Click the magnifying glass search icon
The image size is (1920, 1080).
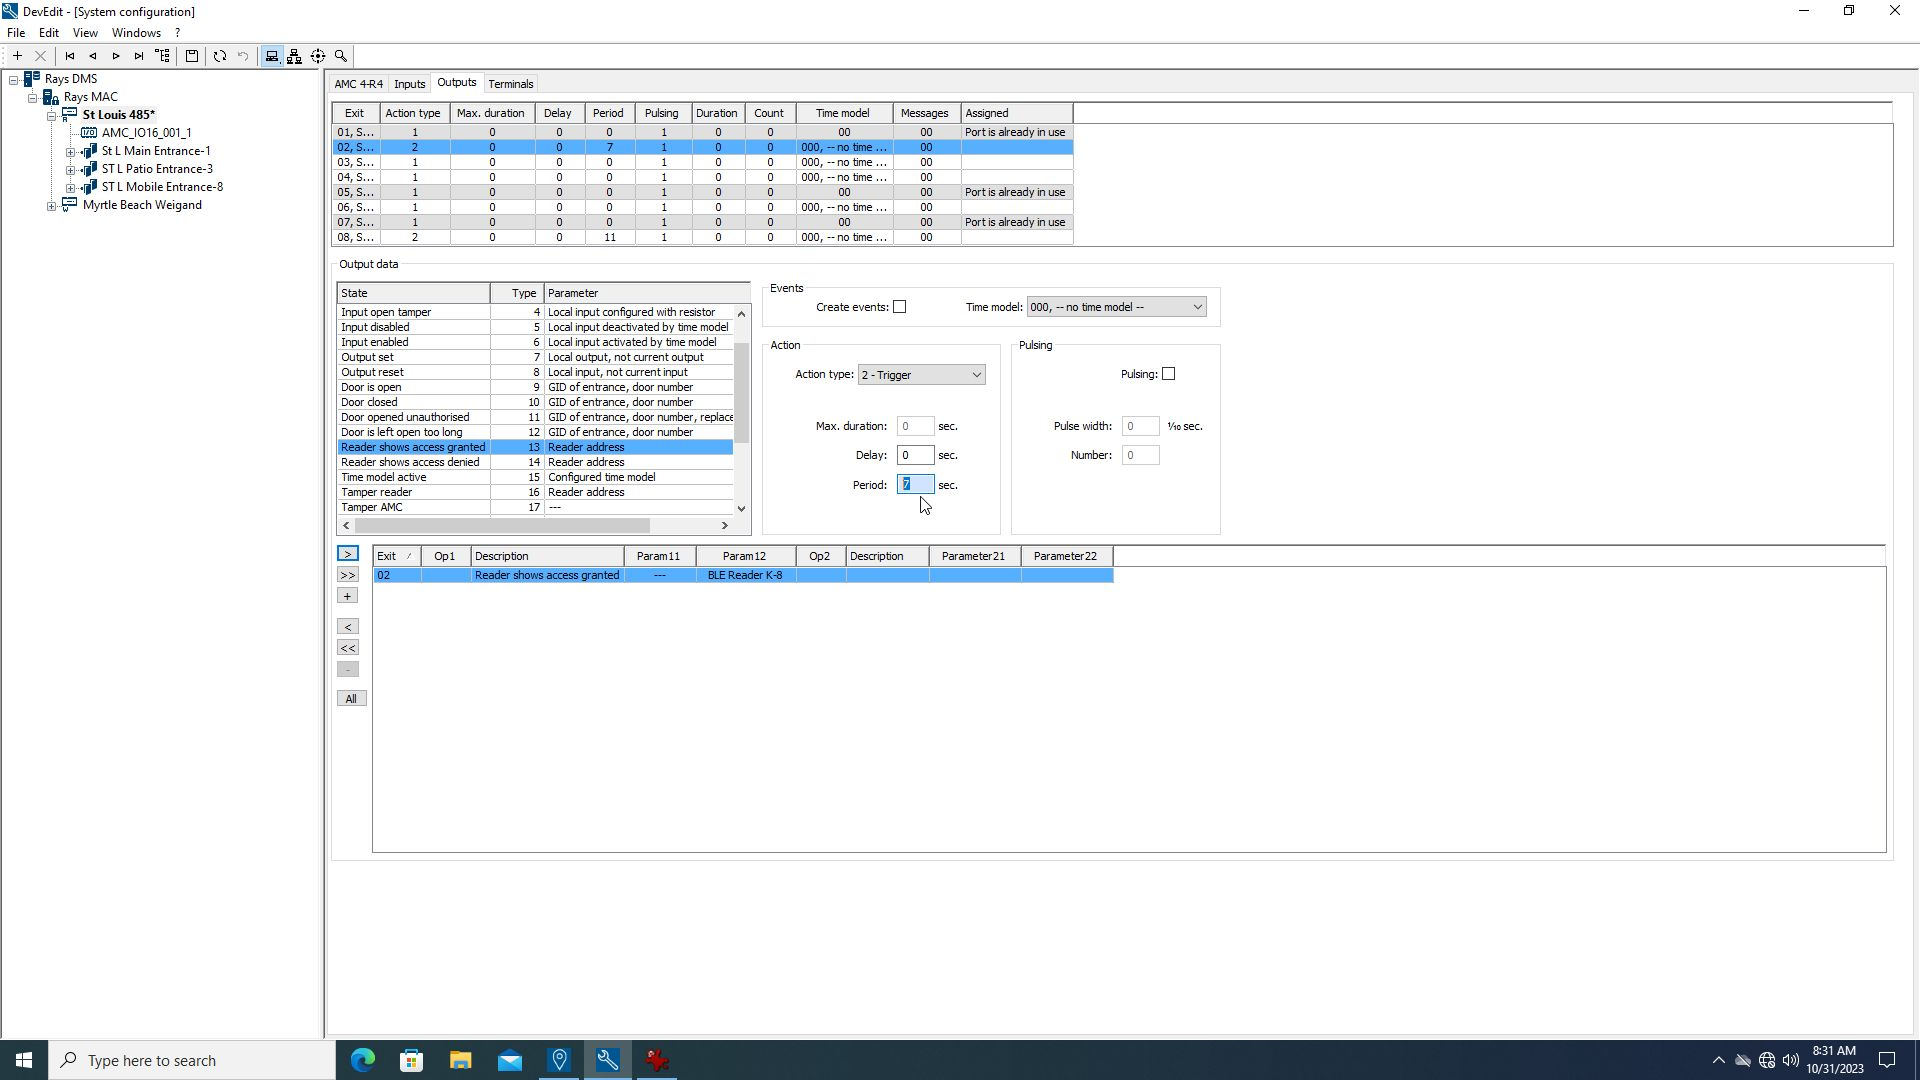coord(341,56)
